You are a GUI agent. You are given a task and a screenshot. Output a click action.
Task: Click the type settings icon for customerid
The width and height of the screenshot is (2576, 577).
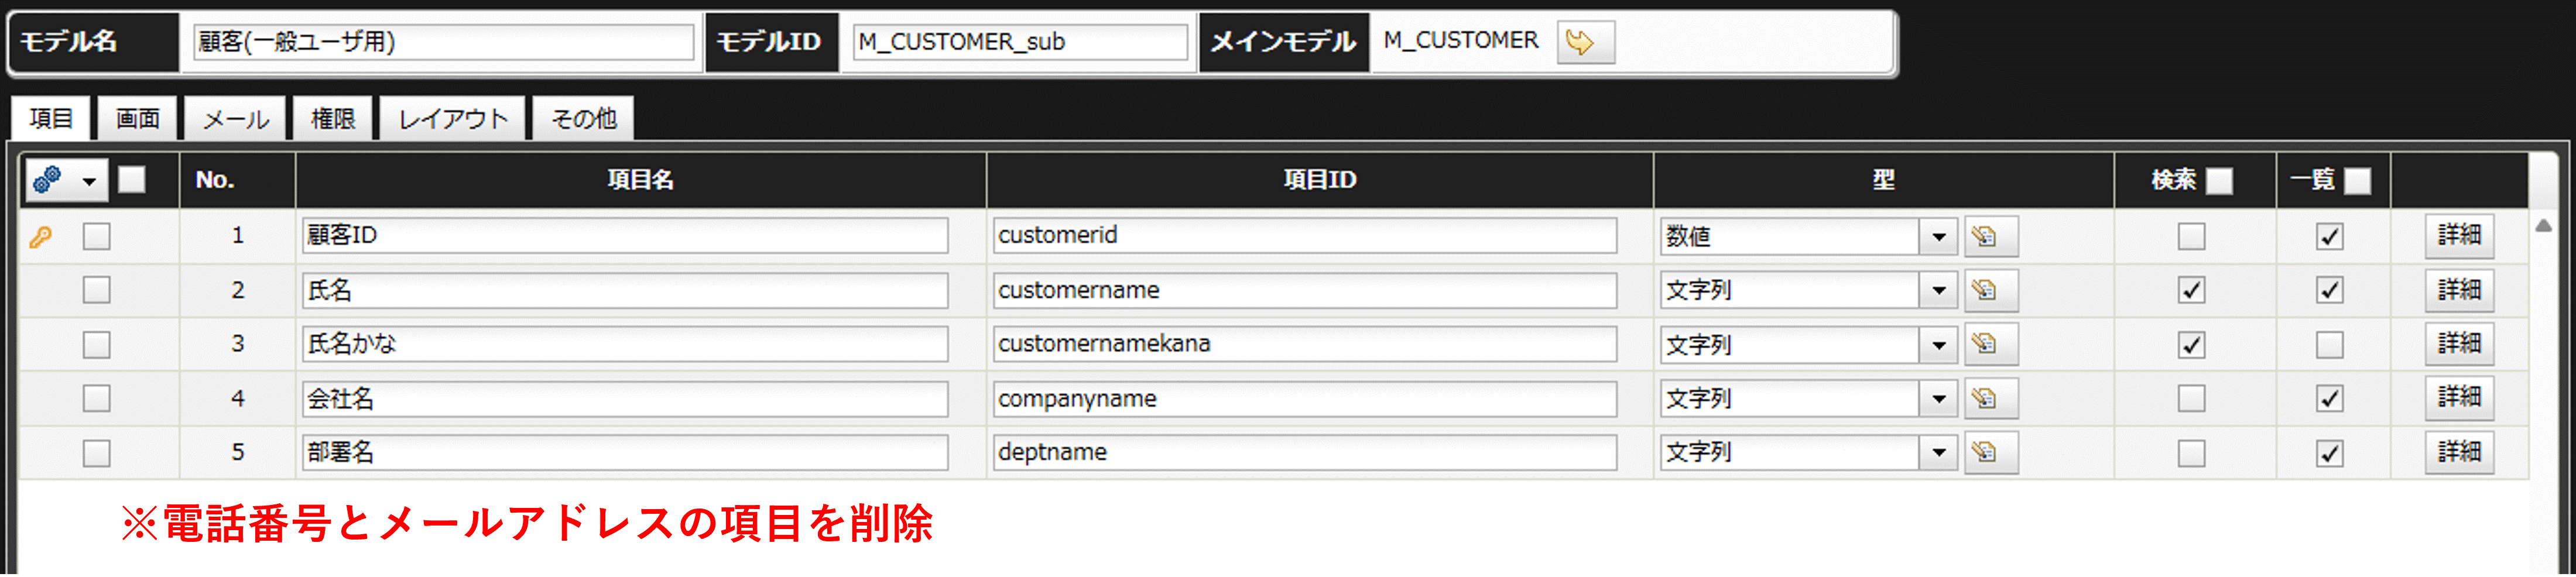1990,237
